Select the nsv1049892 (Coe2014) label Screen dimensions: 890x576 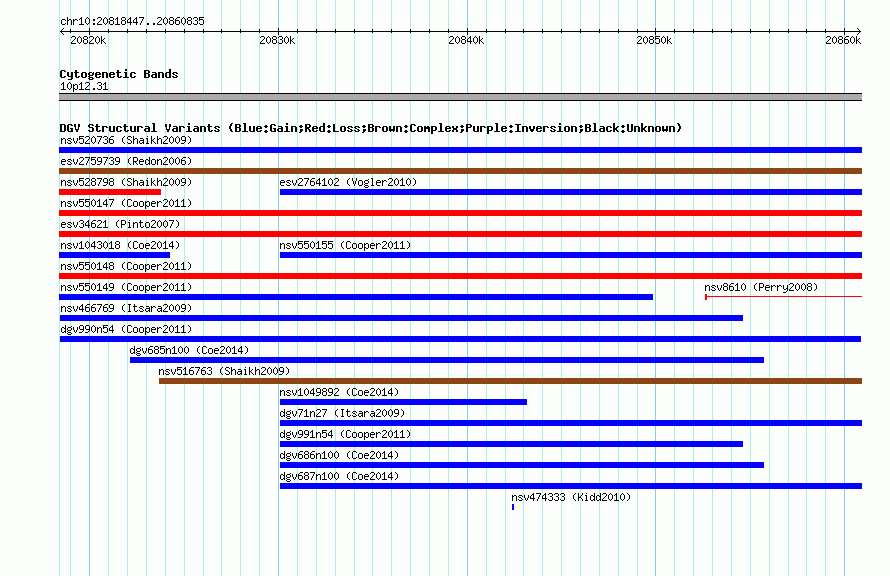point(339,392)
